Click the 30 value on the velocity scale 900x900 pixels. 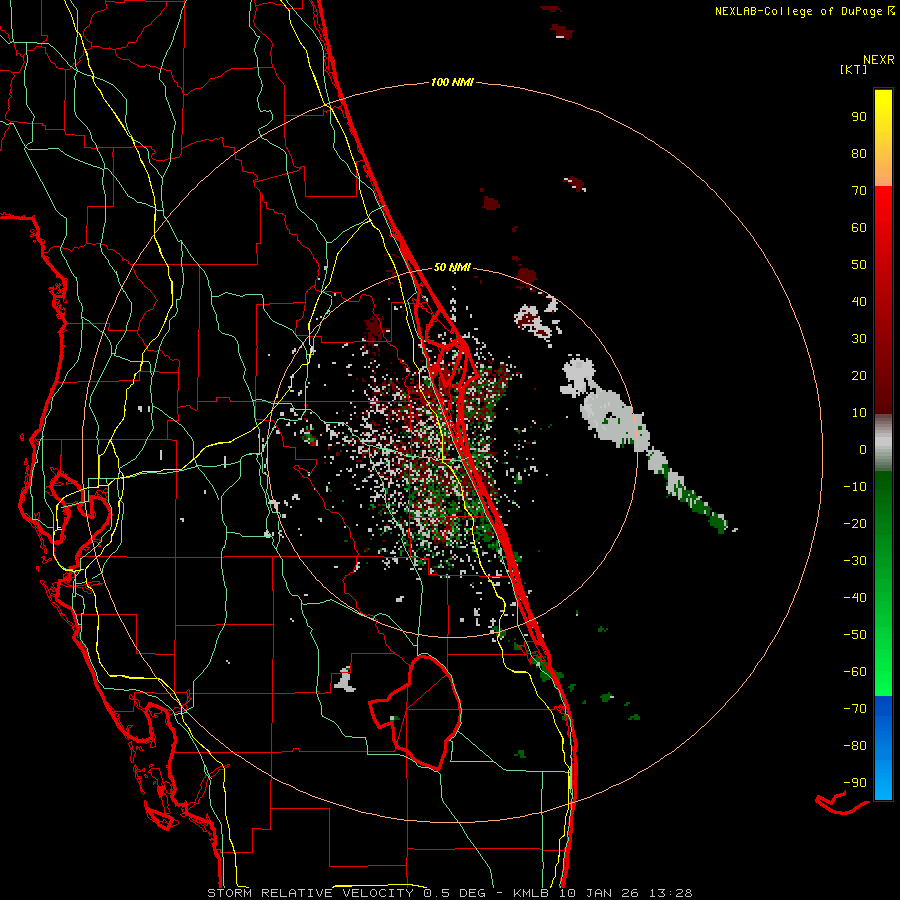tap(859, 339)
